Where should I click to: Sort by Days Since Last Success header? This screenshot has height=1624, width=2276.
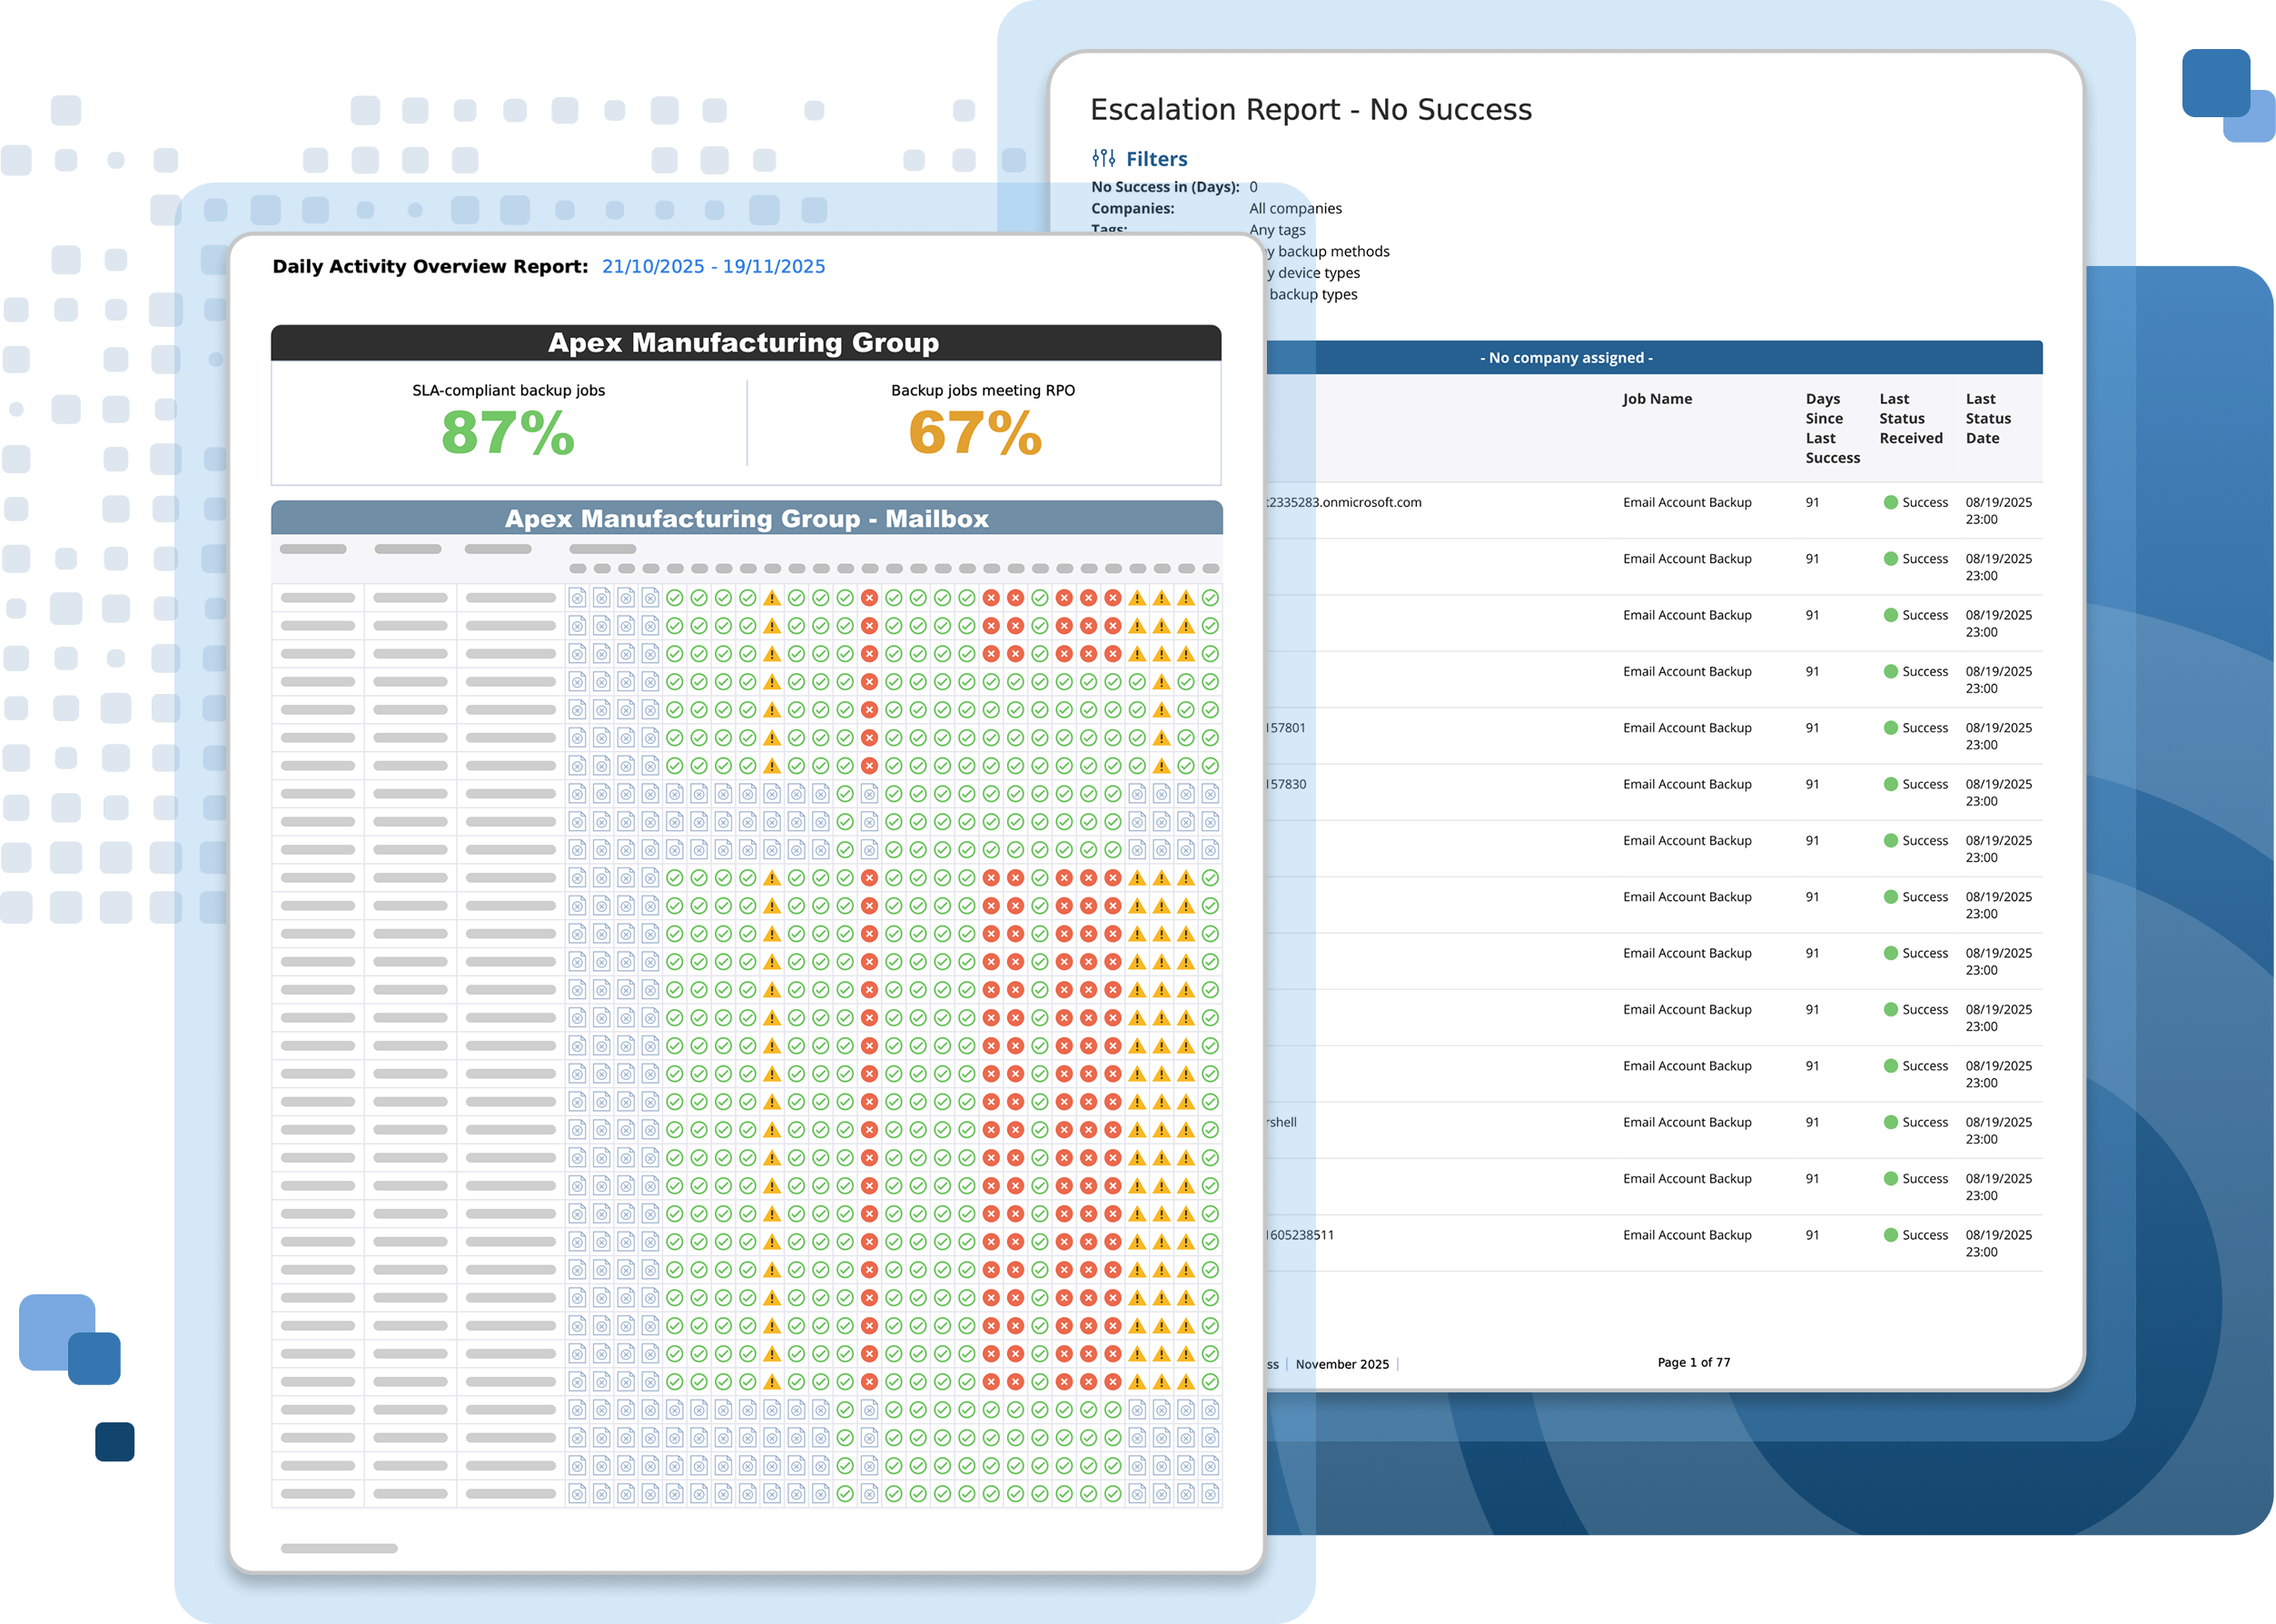(x=1831, y=428)
